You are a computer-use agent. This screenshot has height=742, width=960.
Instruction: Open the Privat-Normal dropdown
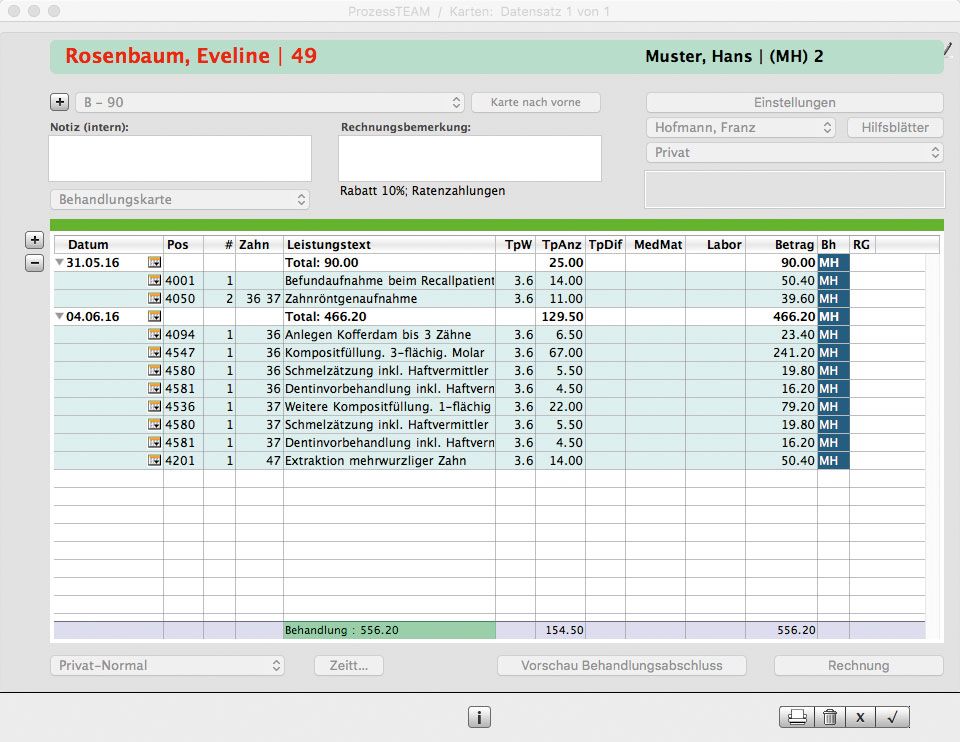[x=167, y=666]
